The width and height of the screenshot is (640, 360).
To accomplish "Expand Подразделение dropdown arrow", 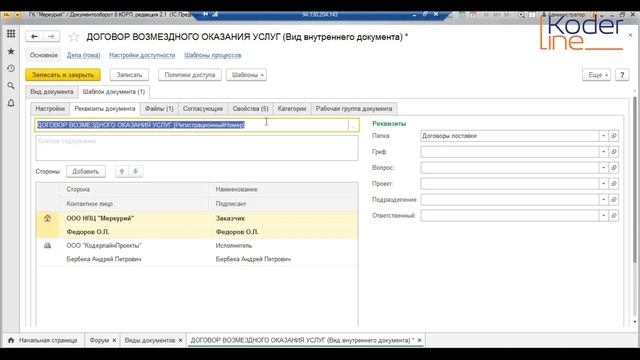I will coord(603,200).
